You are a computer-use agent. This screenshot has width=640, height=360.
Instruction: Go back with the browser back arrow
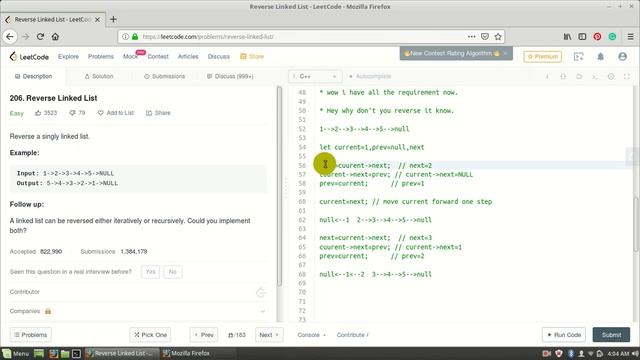click(10, 37)
